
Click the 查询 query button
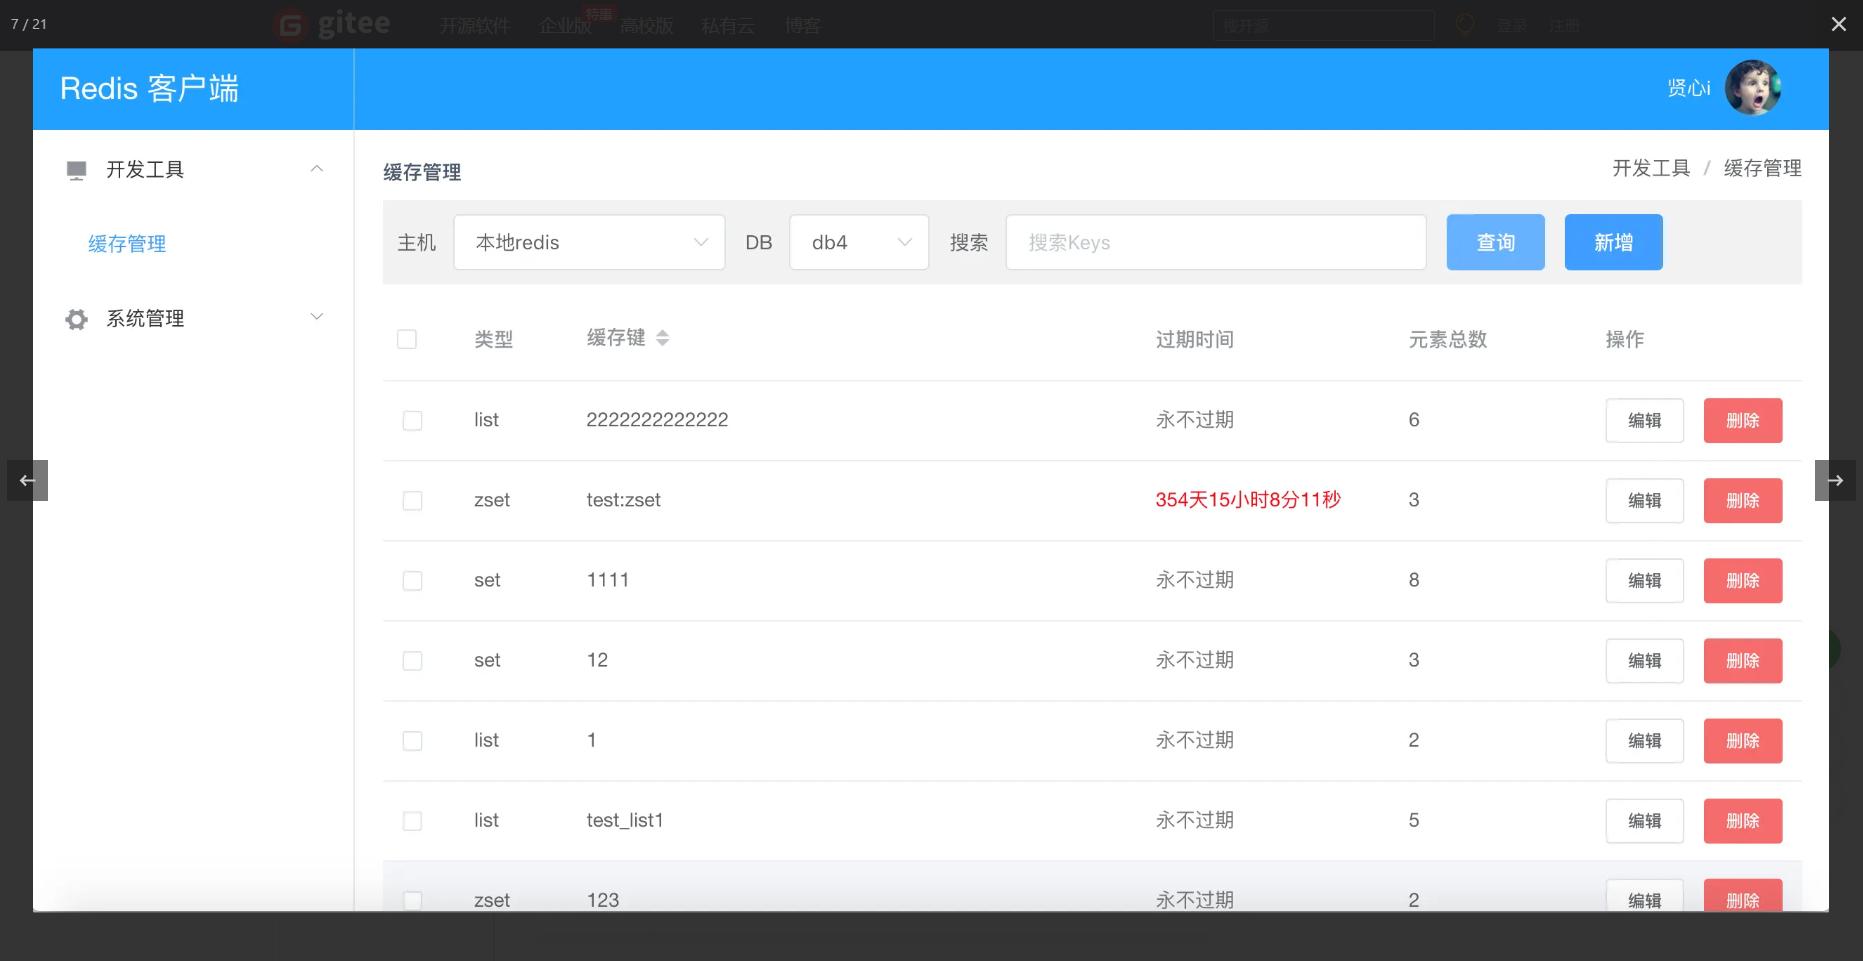[x=1495, y=241]
